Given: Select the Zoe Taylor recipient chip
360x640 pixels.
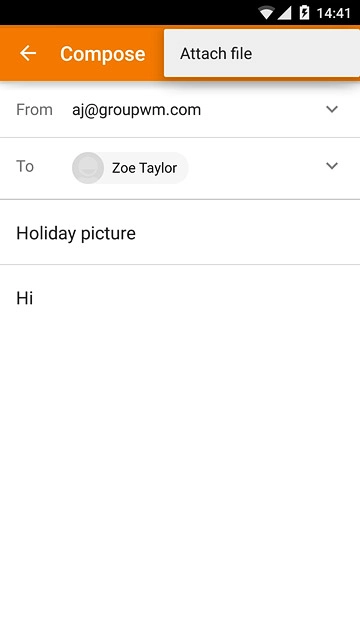Looking at the screenshot, I should [x=130, y=168].
